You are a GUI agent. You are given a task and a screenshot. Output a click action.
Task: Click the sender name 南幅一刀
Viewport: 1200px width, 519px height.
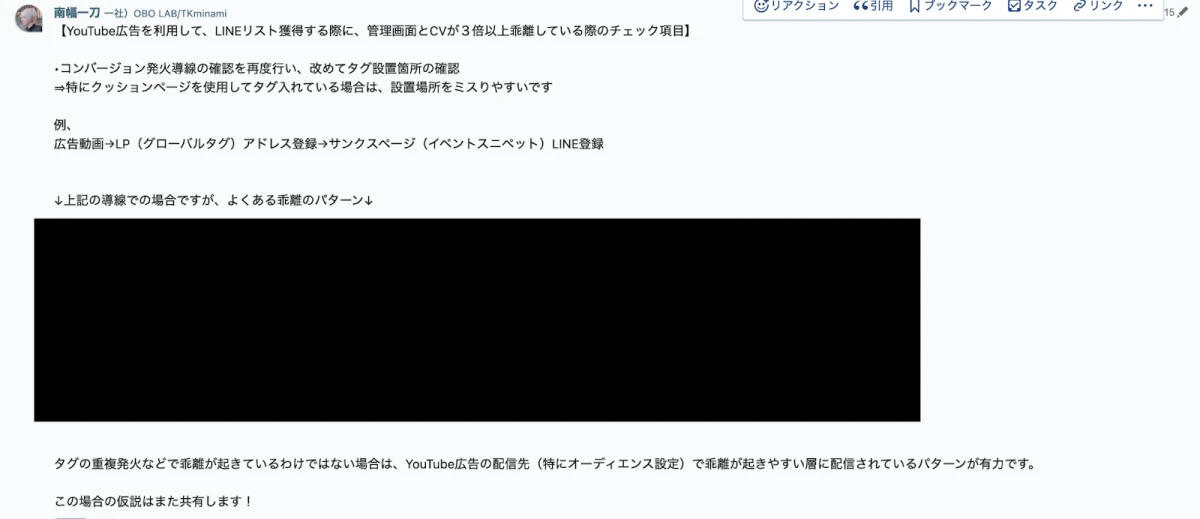(x=77, y=12)
